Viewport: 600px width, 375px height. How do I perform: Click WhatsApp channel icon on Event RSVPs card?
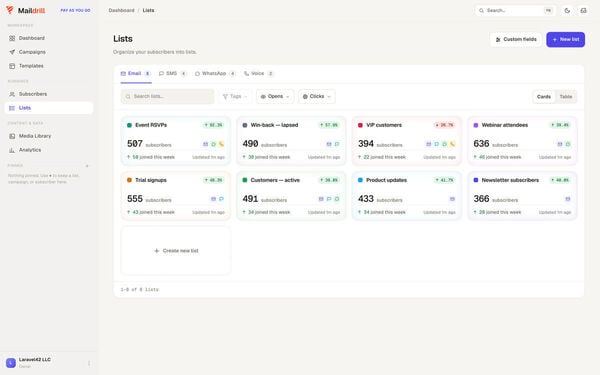(214, 144)
